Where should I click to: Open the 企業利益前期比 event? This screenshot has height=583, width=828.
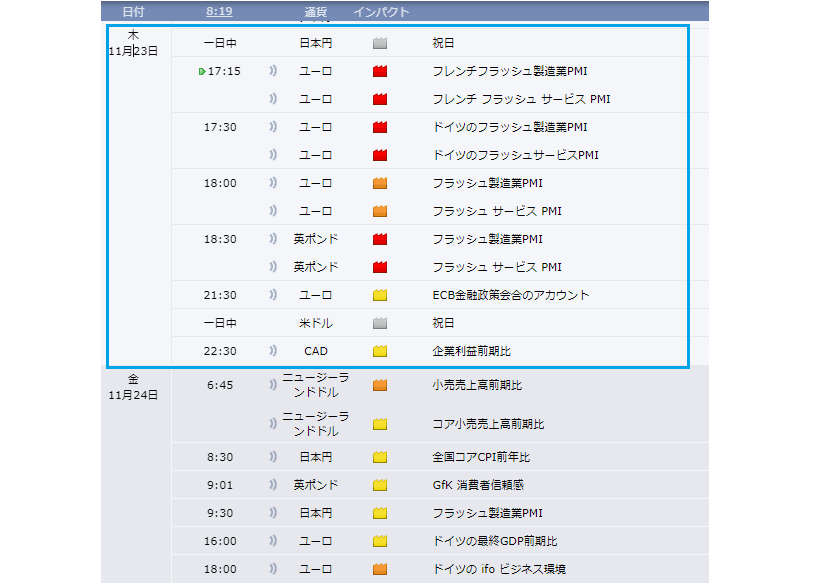pos(472,351)
